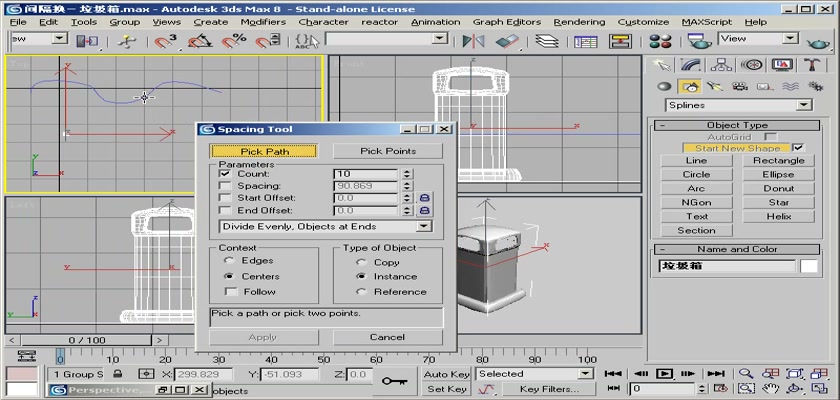Image resolution: width=840 pixels, height=400 pixels.
Task: Open the Curve Editor icon
Action: coord(586,41)
